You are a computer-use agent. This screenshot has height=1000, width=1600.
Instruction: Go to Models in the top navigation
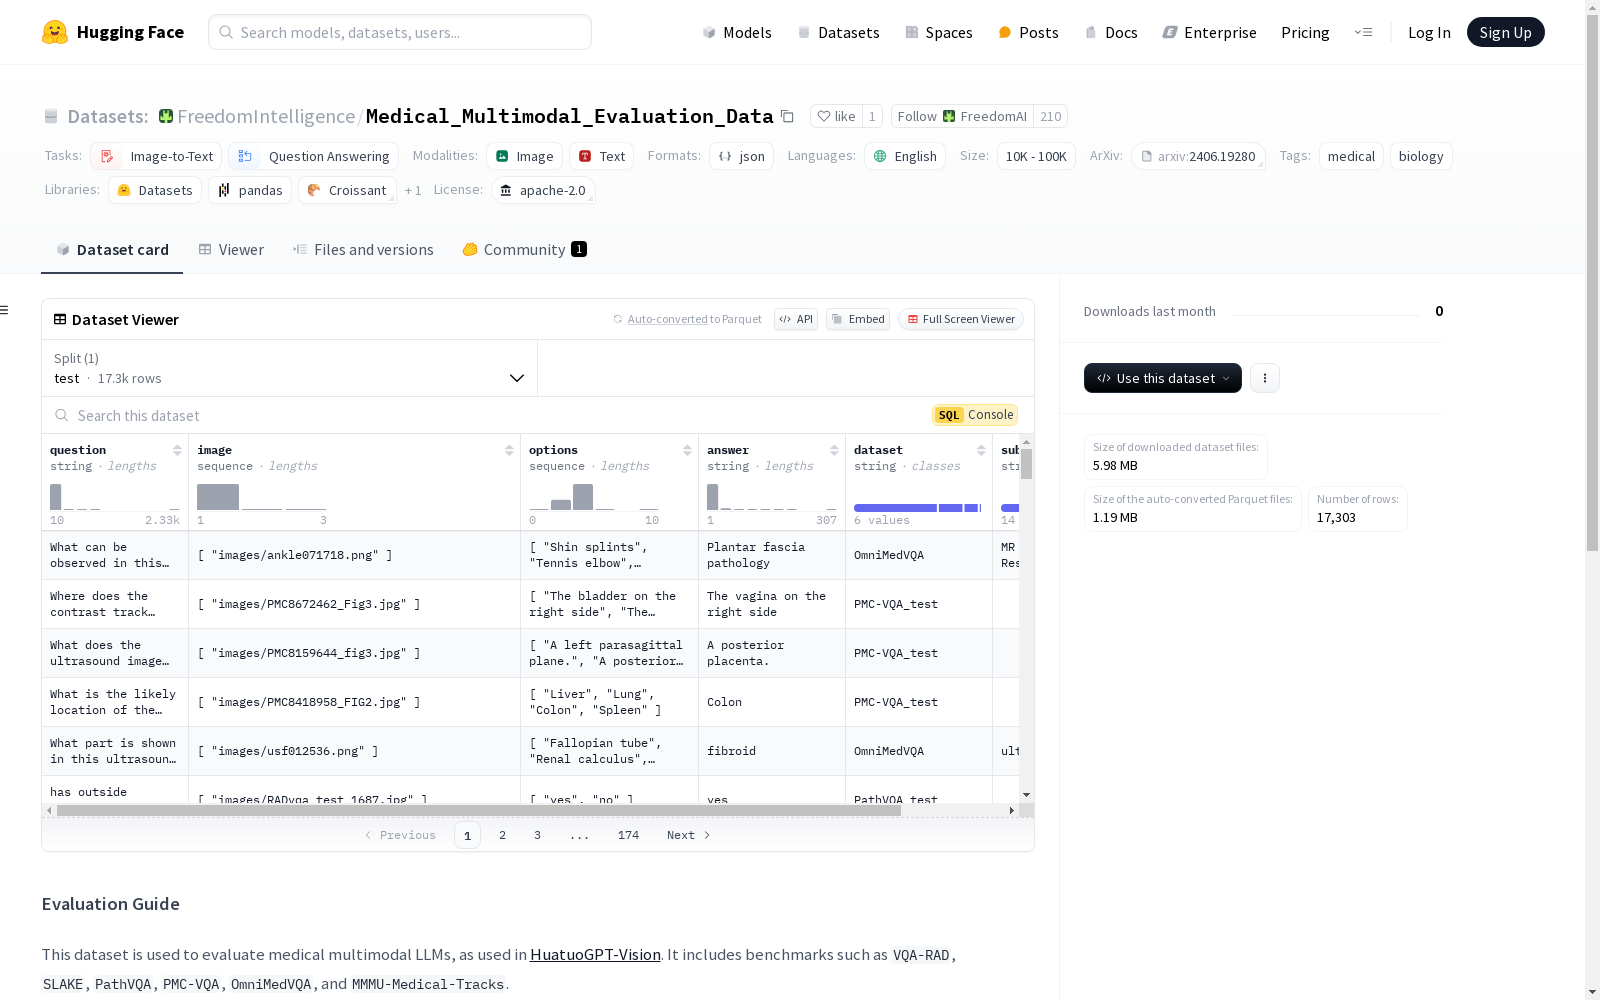tap(737, 32)
